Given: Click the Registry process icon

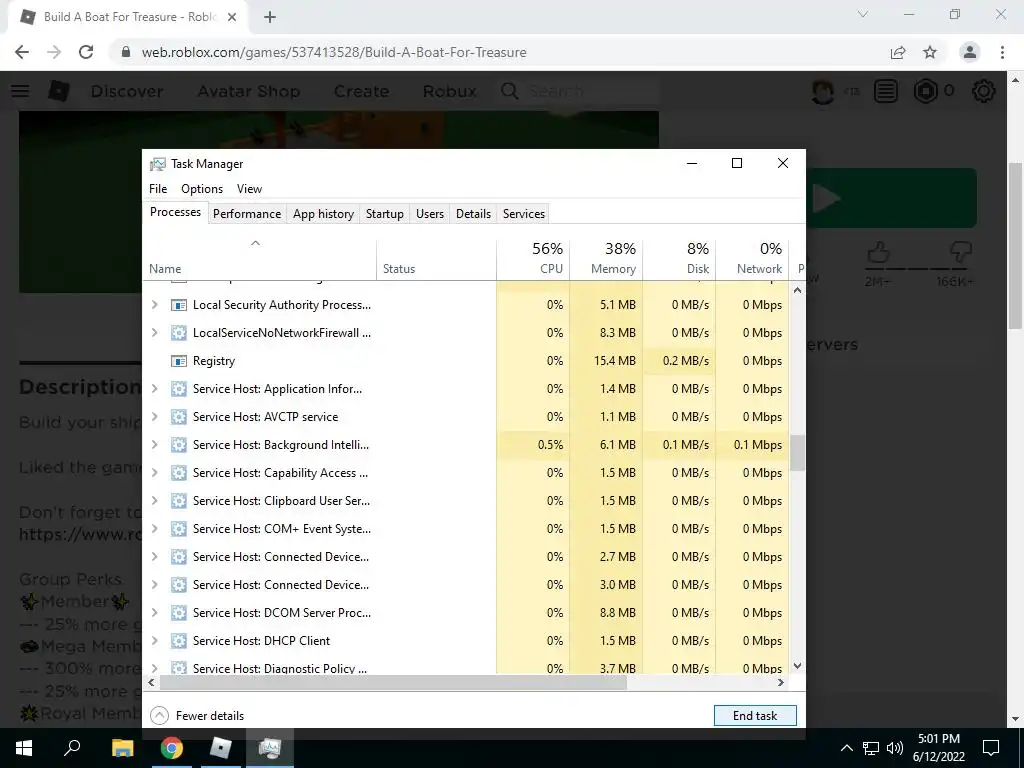Looking at the screenshot, I should (179, 361).
